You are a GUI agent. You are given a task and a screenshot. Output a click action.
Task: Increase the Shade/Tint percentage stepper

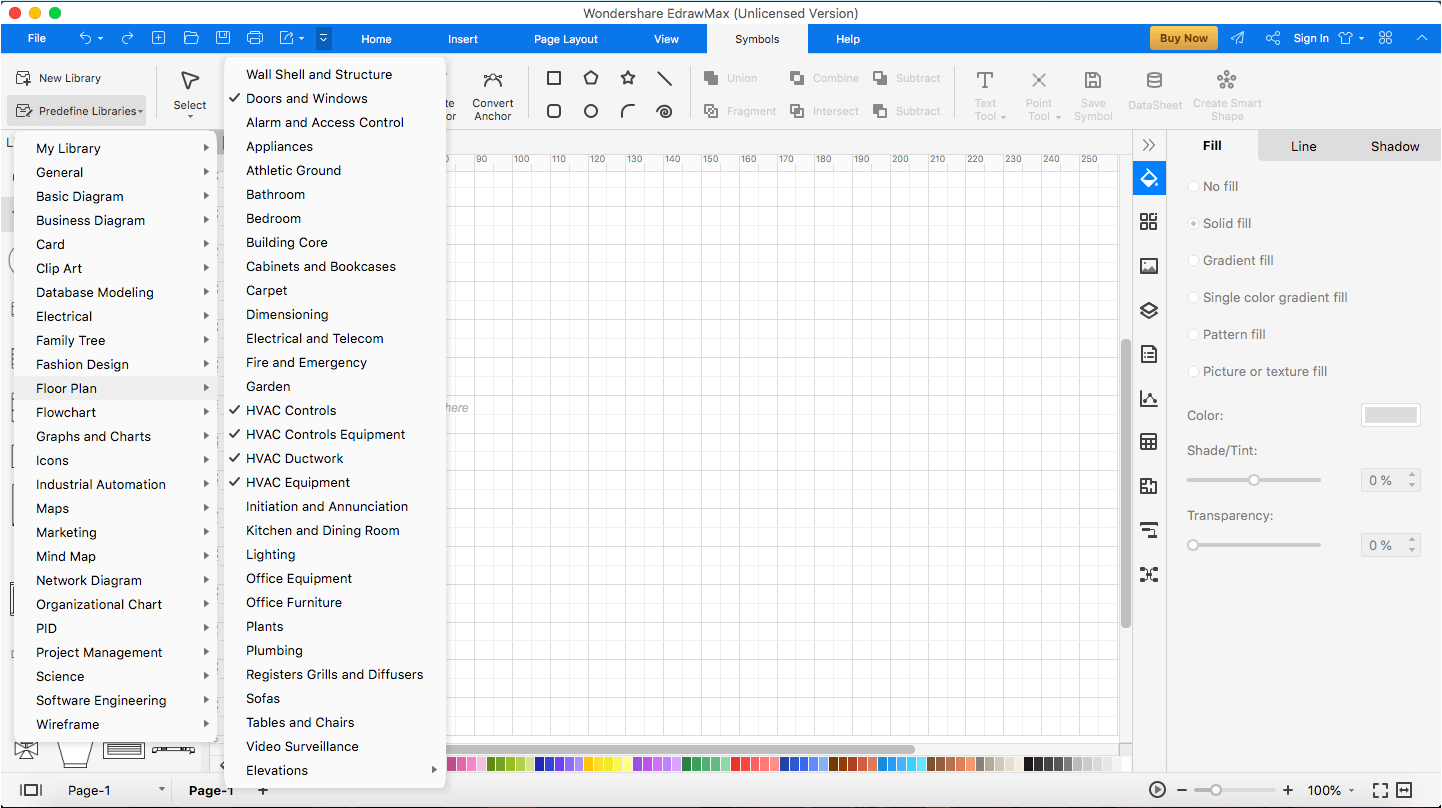click(1412, 476)
